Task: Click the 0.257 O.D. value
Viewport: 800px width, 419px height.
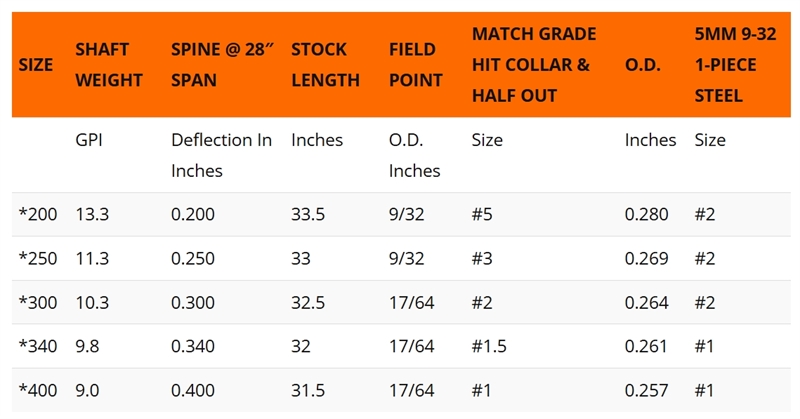Action: coord(646,390)
